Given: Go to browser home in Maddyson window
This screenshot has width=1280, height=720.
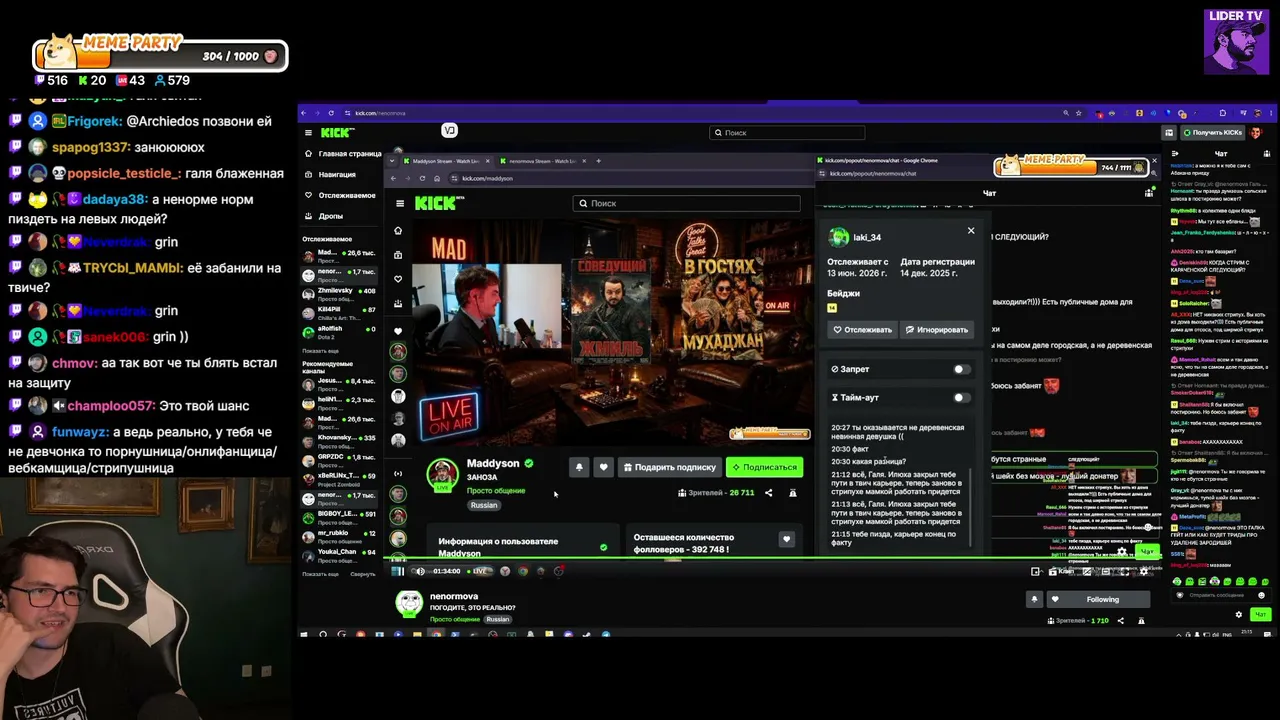Looking at the screenshot, I should [x=436, y=178].
